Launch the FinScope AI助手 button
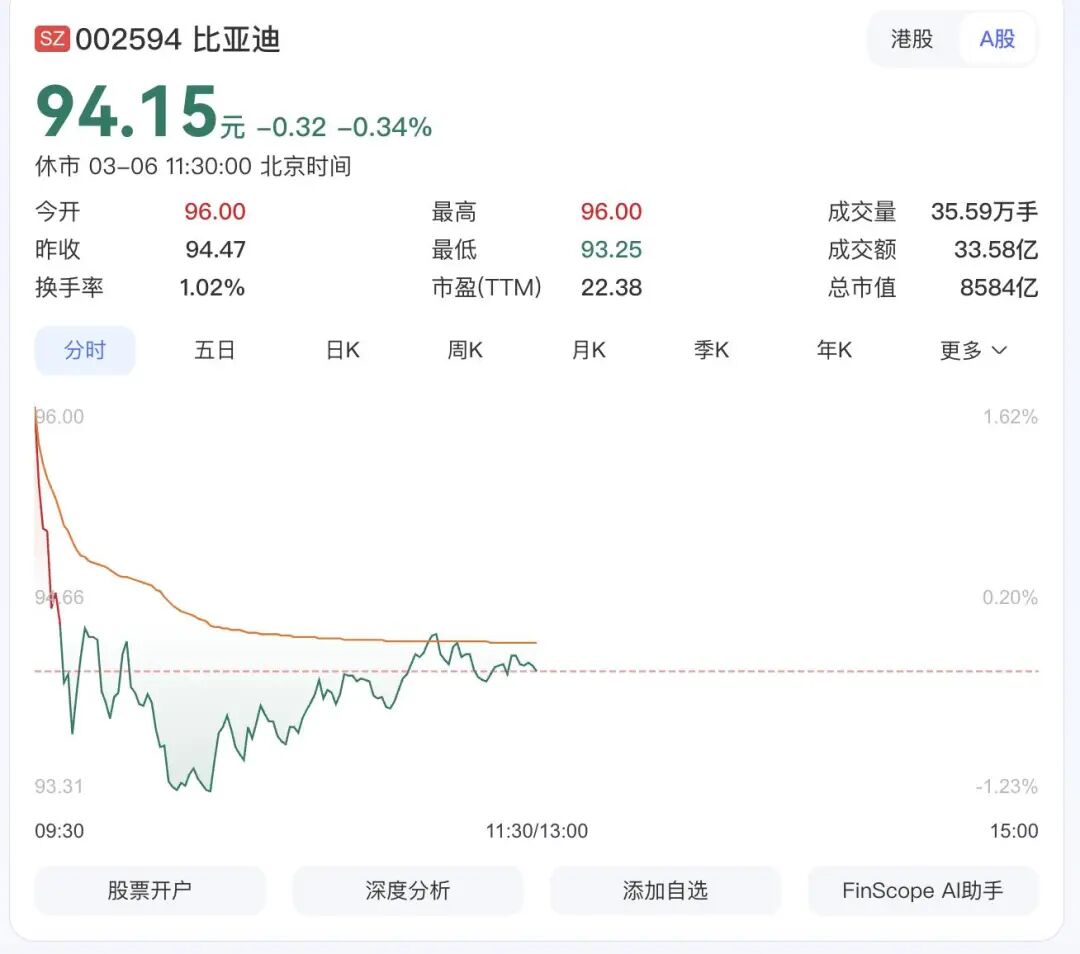Screen dimensions: 1080x954 (x=923, y=890)
